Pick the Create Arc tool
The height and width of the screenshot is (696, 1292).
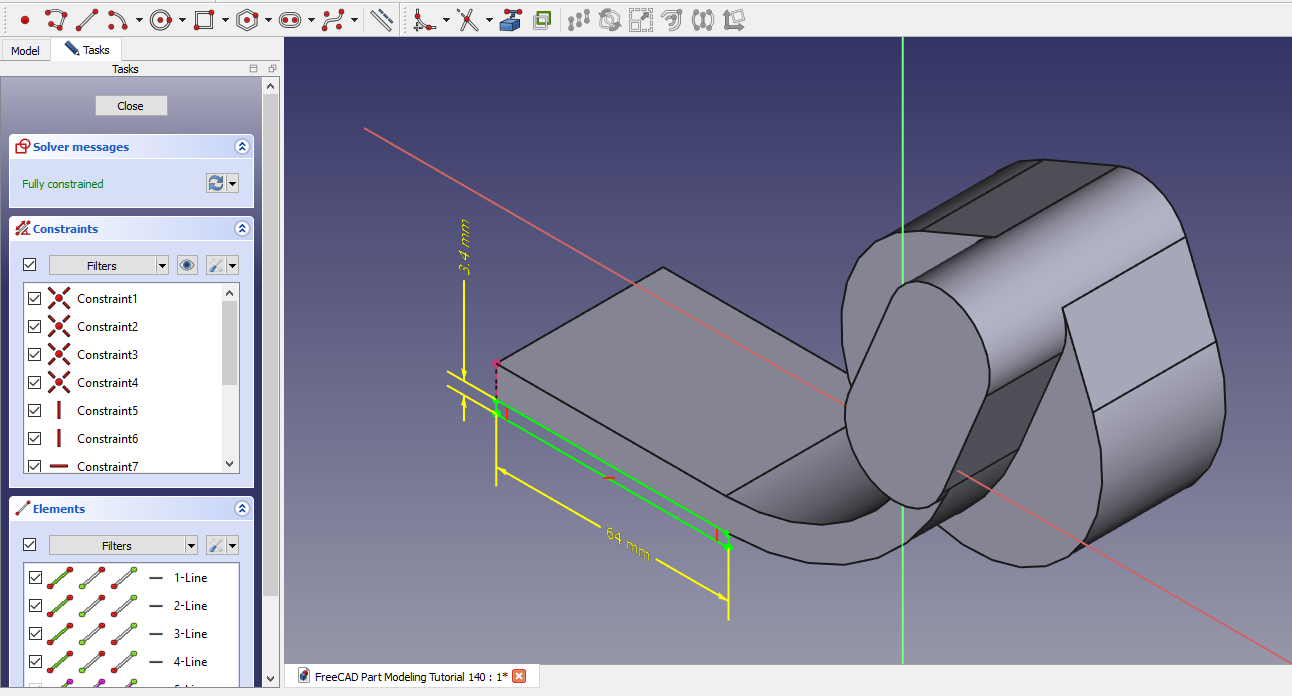click(x=118, y=19)
